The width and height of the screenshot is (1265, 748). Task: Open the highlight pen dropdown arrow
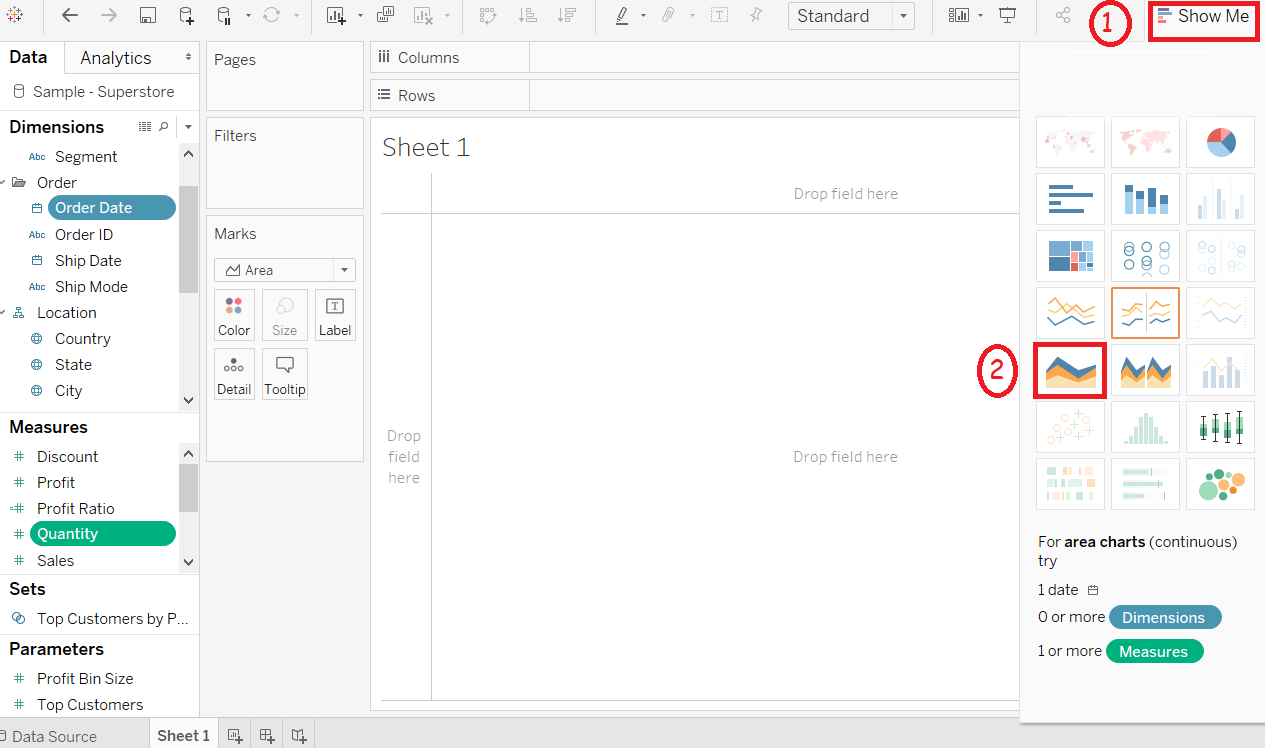[643, 16]
